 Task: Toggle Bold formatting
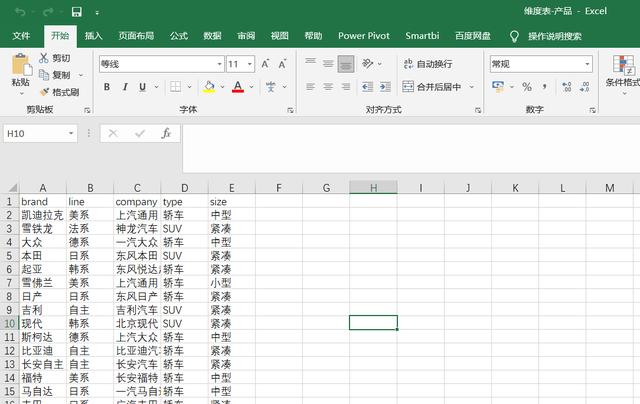(x=107, y=87)
